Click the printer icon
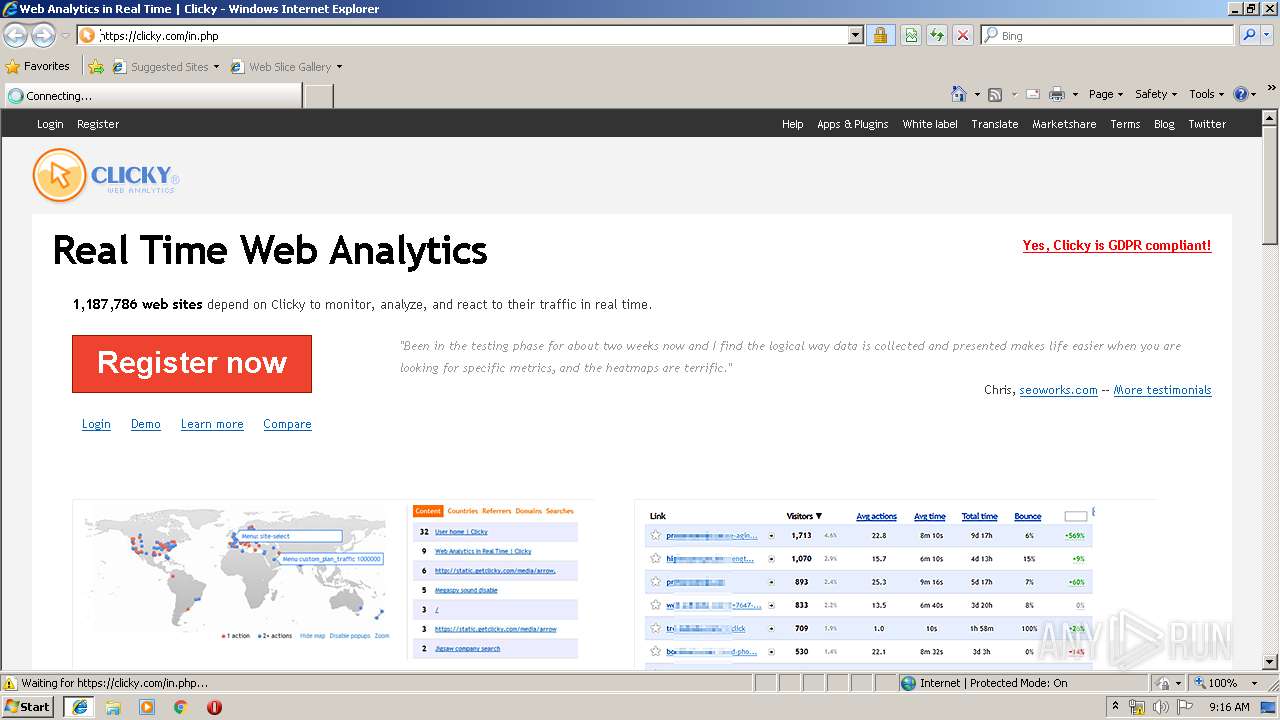The width and height of the screenshot is (1280, 720). coord(1057,94)
